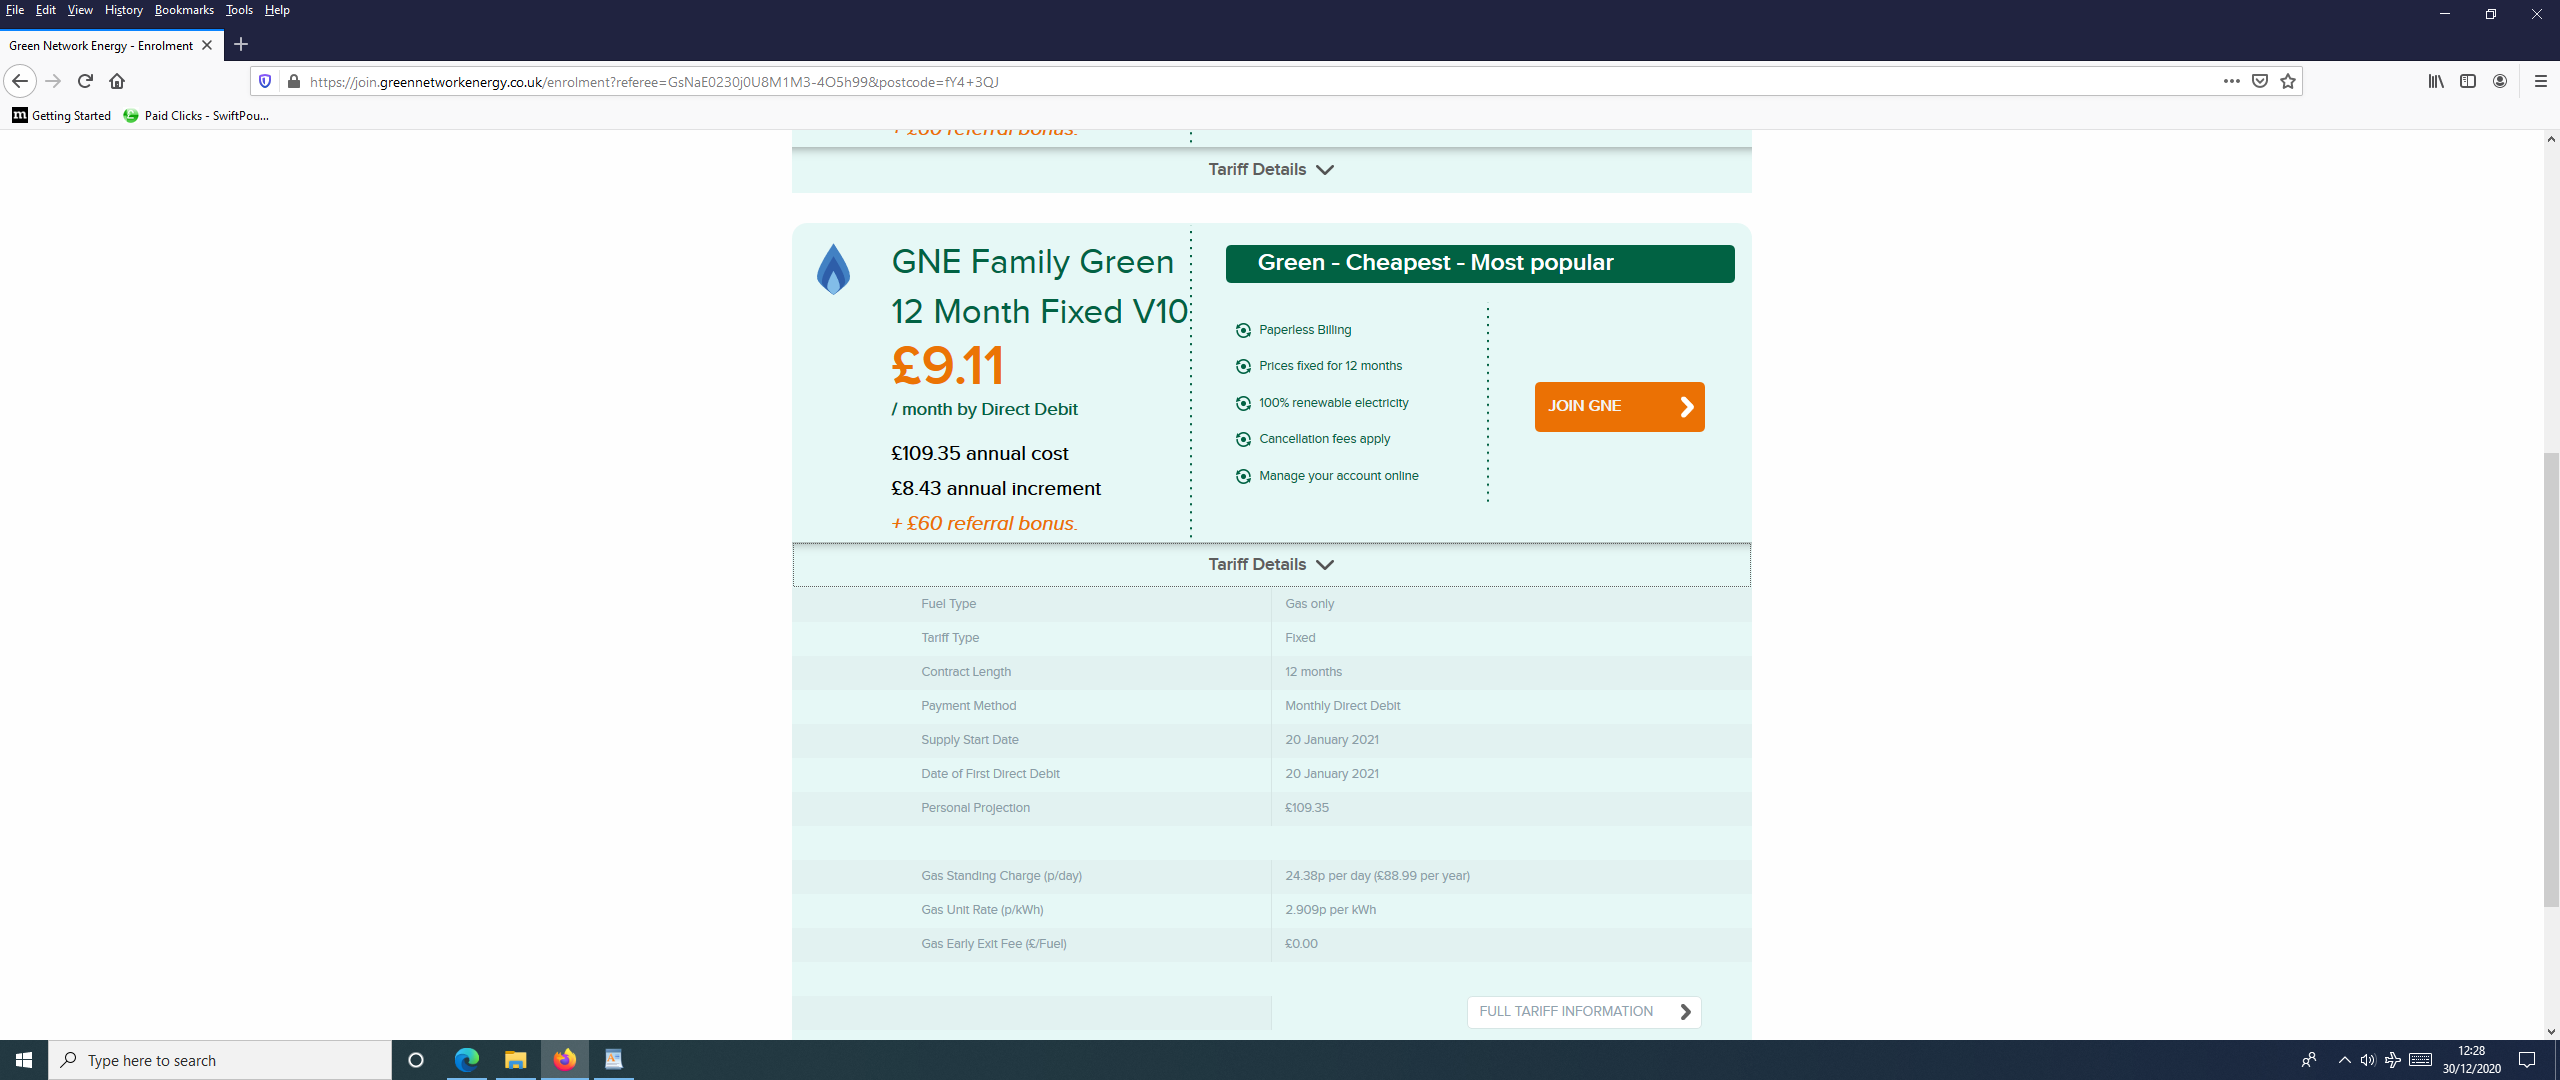The image size is (2560, 1080).
Task: Open the Firefox hamburger menu
Action: (2540, 81)
